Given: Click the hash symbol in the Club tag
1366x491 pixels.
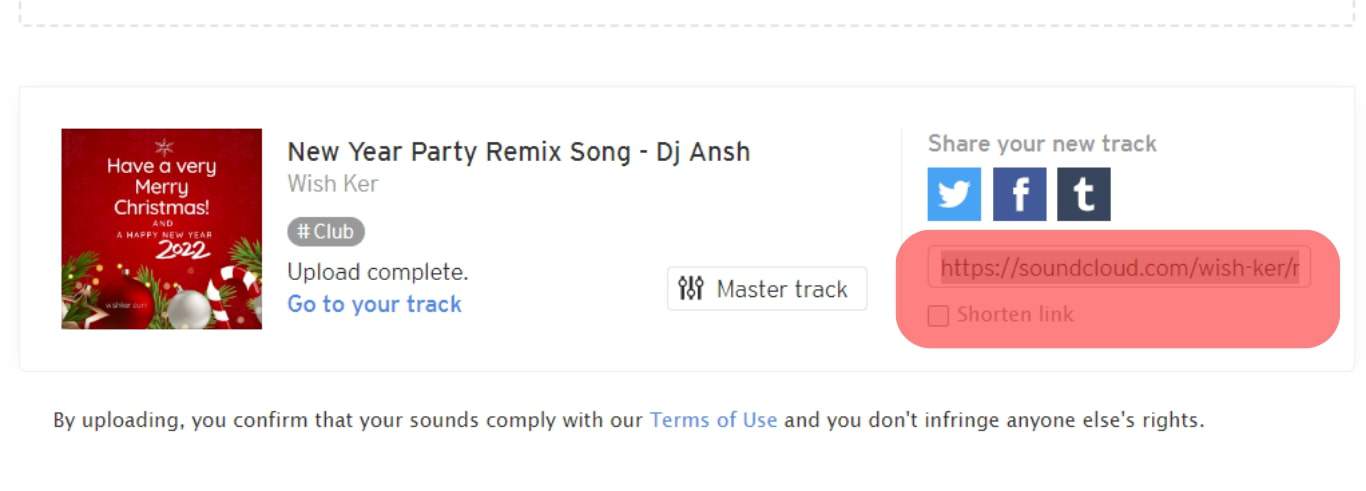Looking at the screenshot, I should (303, 232).
